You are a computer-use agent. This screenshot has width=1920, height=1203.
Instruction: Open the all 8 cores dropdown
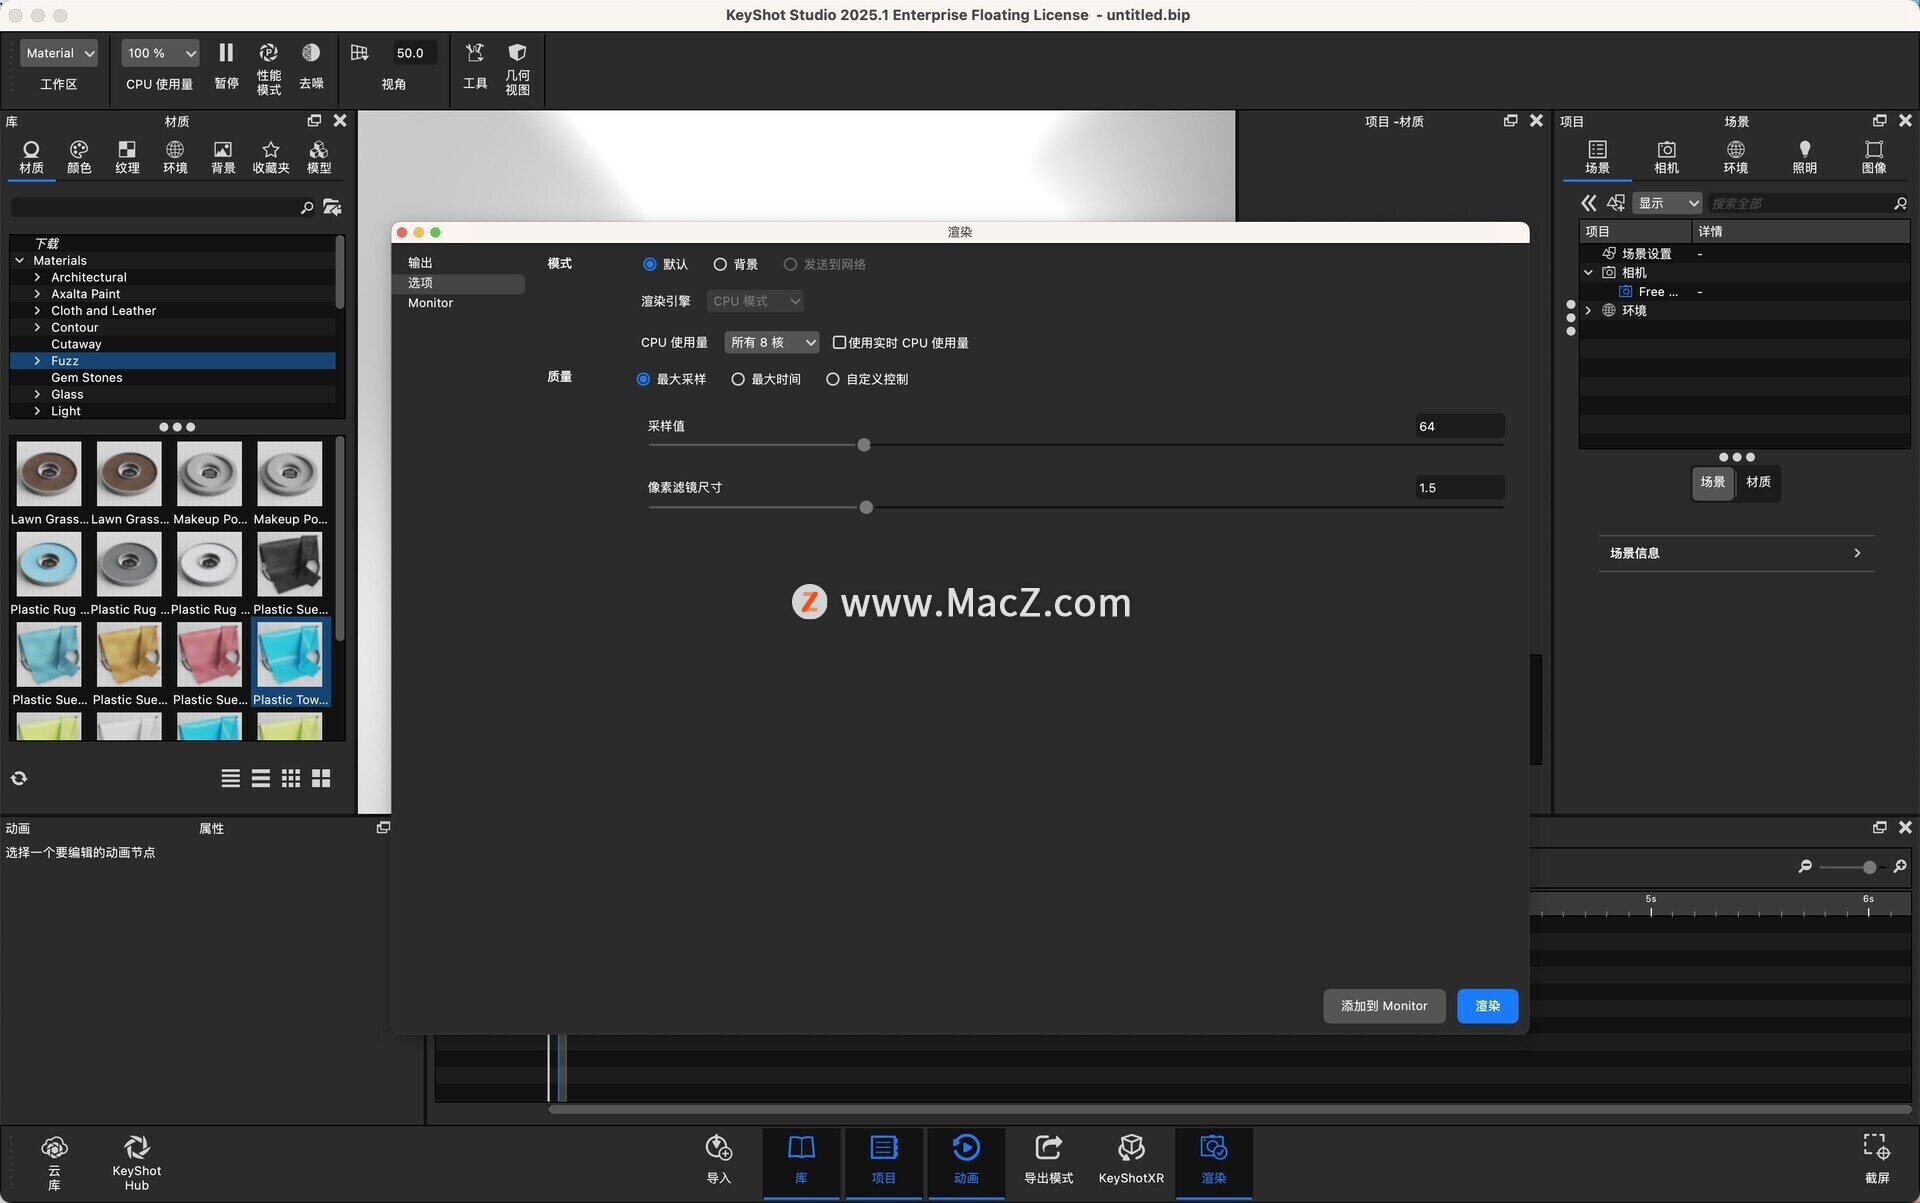[772, 342]
